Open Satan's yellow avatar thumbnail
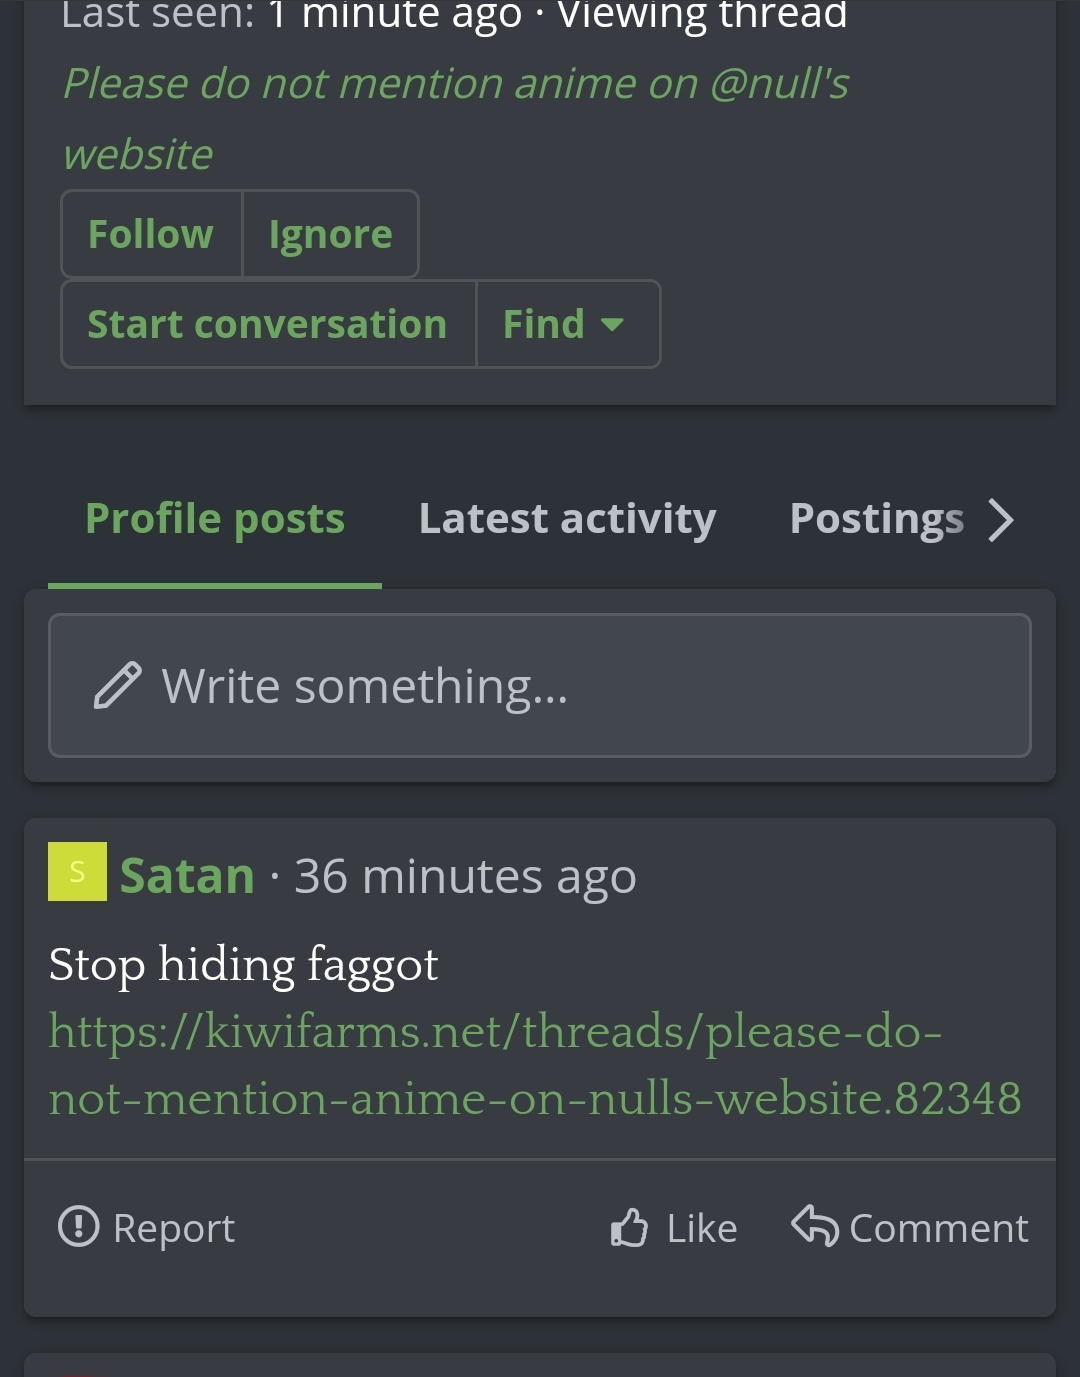Viewport: 1080px width, 1377px height. [77, 872]
